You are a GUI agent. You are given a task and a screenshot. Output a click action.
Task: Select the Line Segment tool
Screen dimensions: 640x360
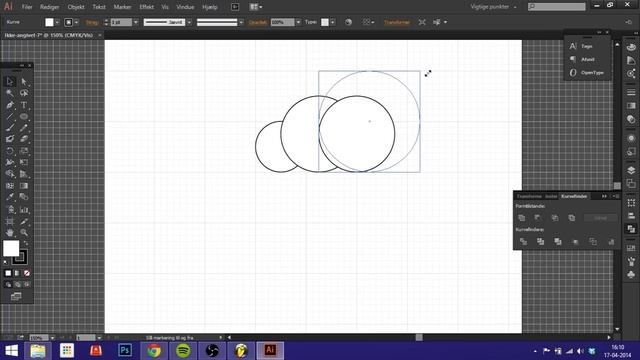click(10, 117)
